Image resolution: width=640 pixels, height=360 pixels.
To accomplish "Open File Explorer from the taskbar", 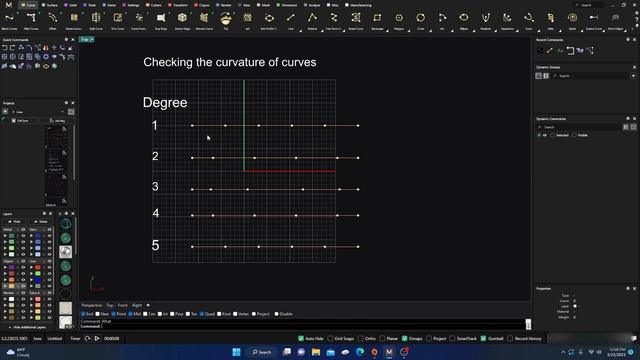I will click(x=316, y=352).
